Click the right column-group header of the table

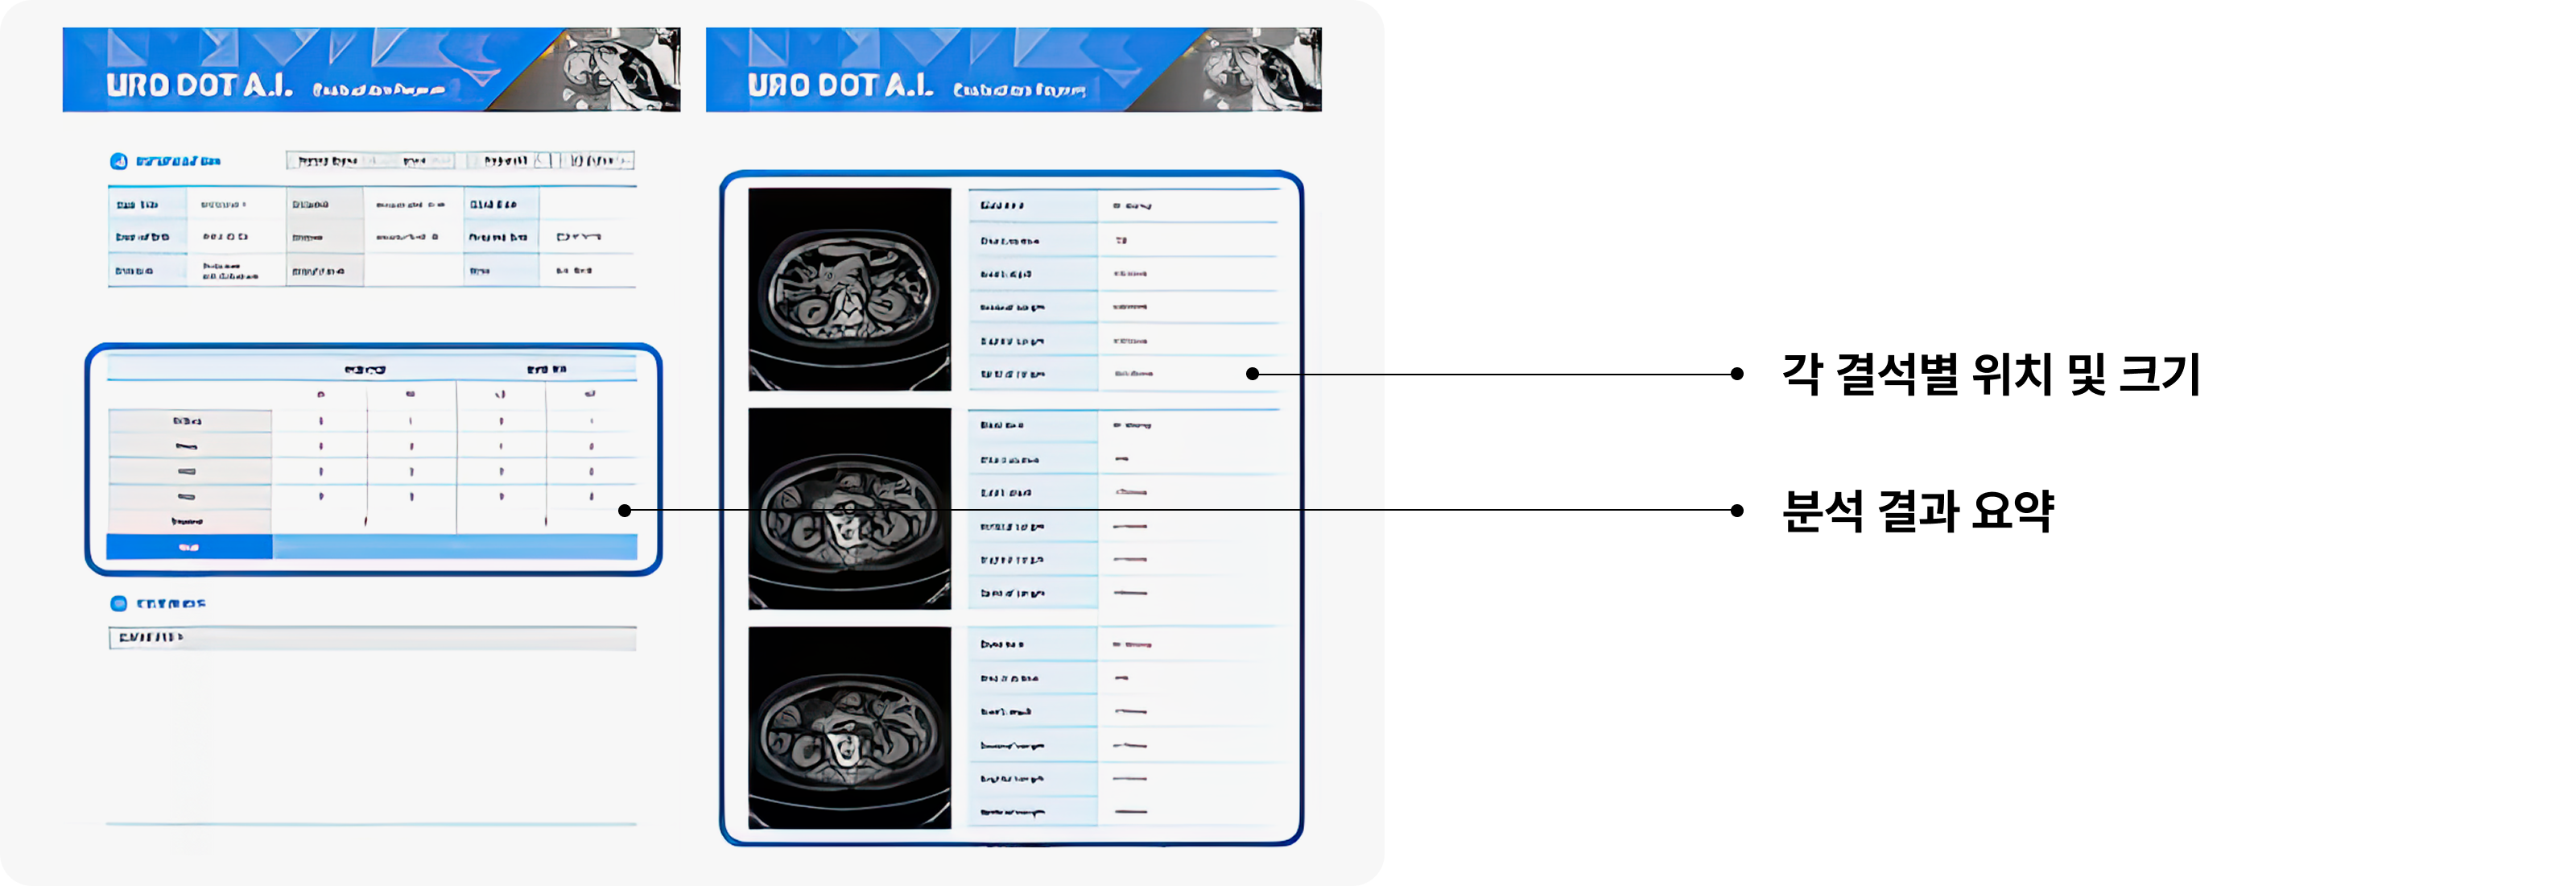click(546, 370)
